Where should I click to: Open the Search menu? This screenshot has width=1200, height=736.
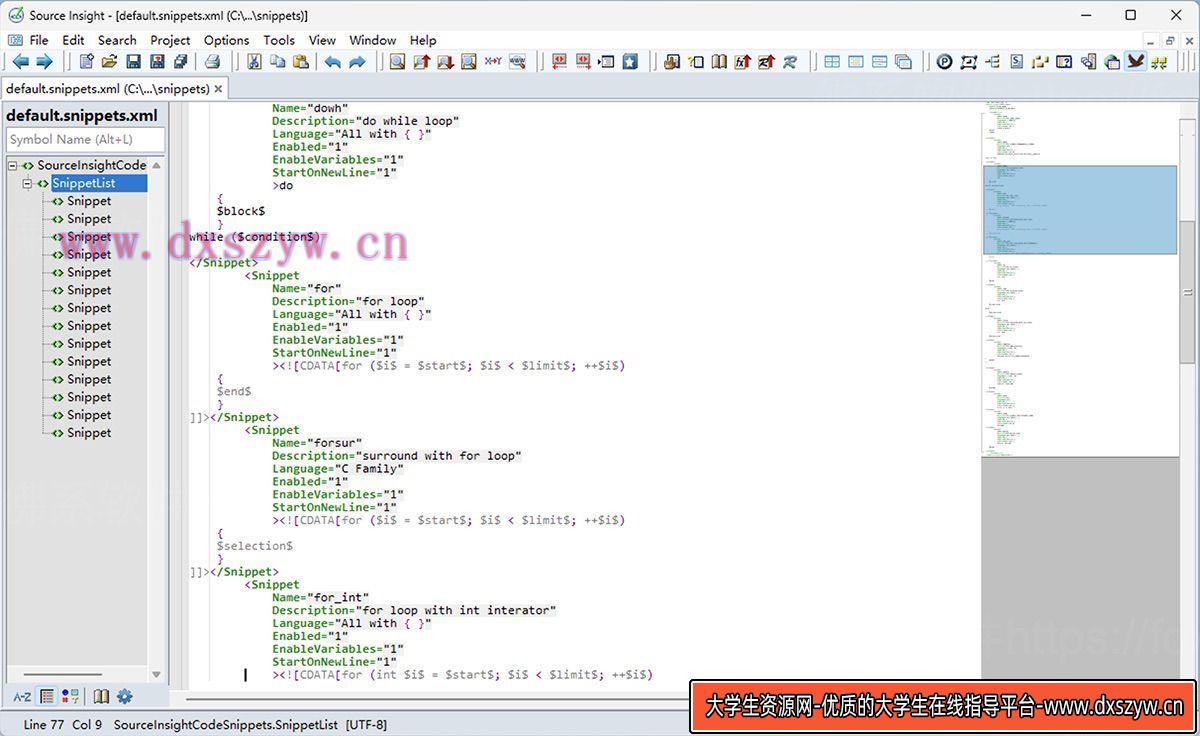[x=117, y=40]
